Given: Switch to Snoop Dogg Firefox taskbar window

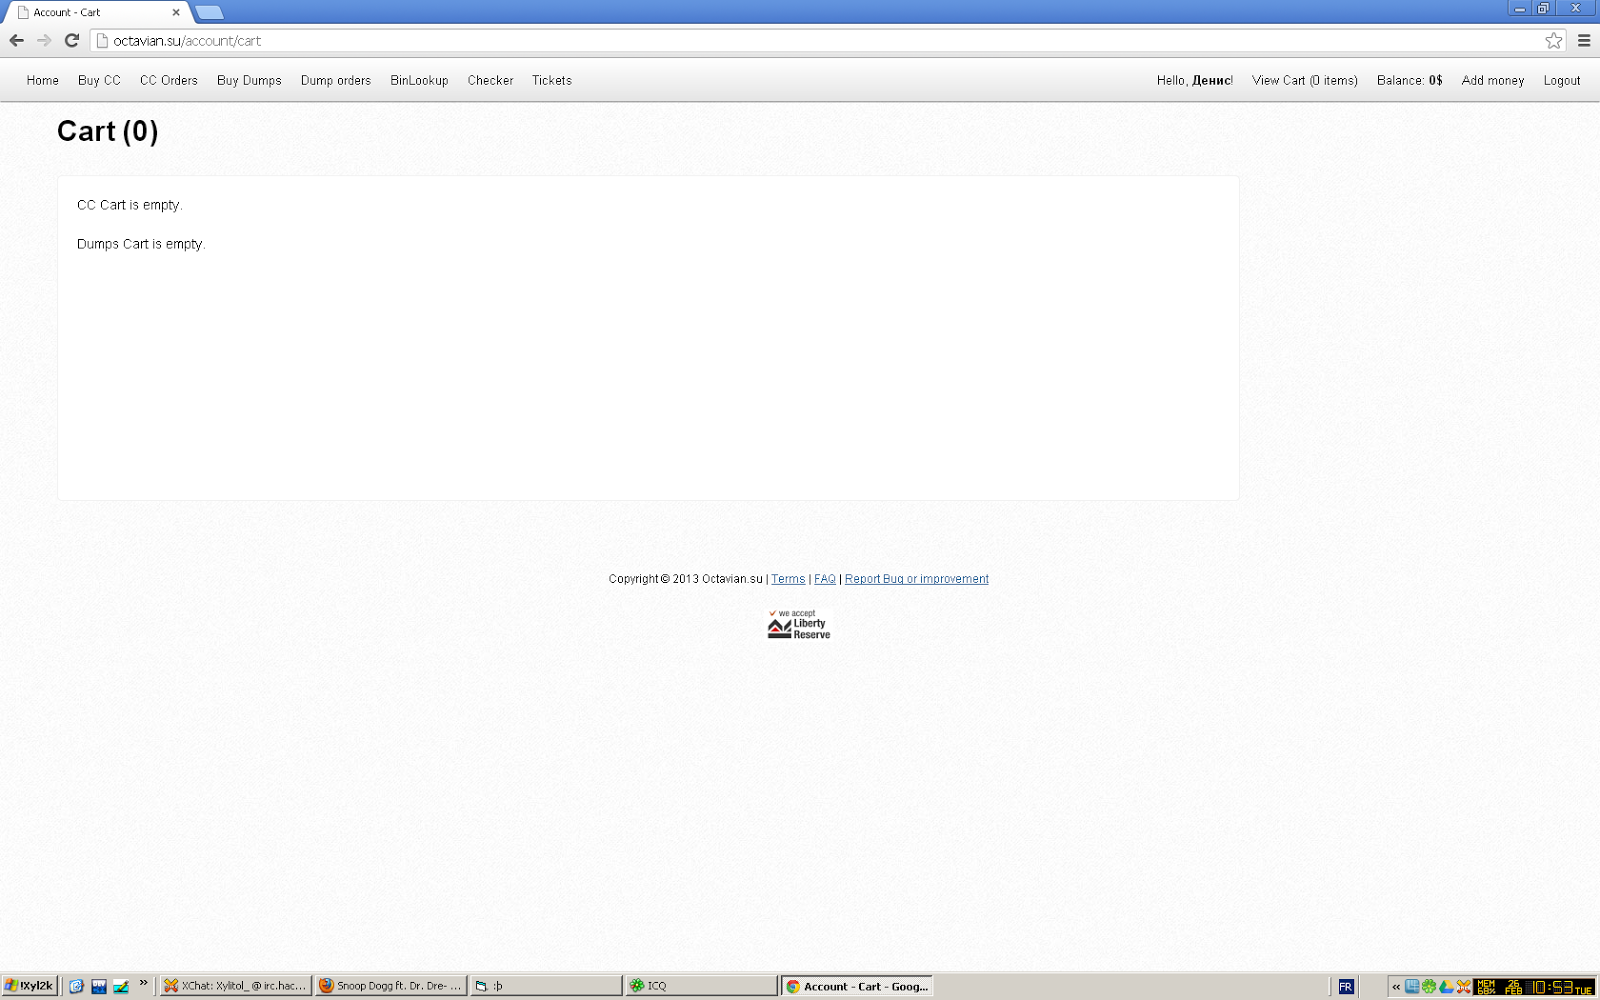Looking at the screenshot, I should [391, 986].
